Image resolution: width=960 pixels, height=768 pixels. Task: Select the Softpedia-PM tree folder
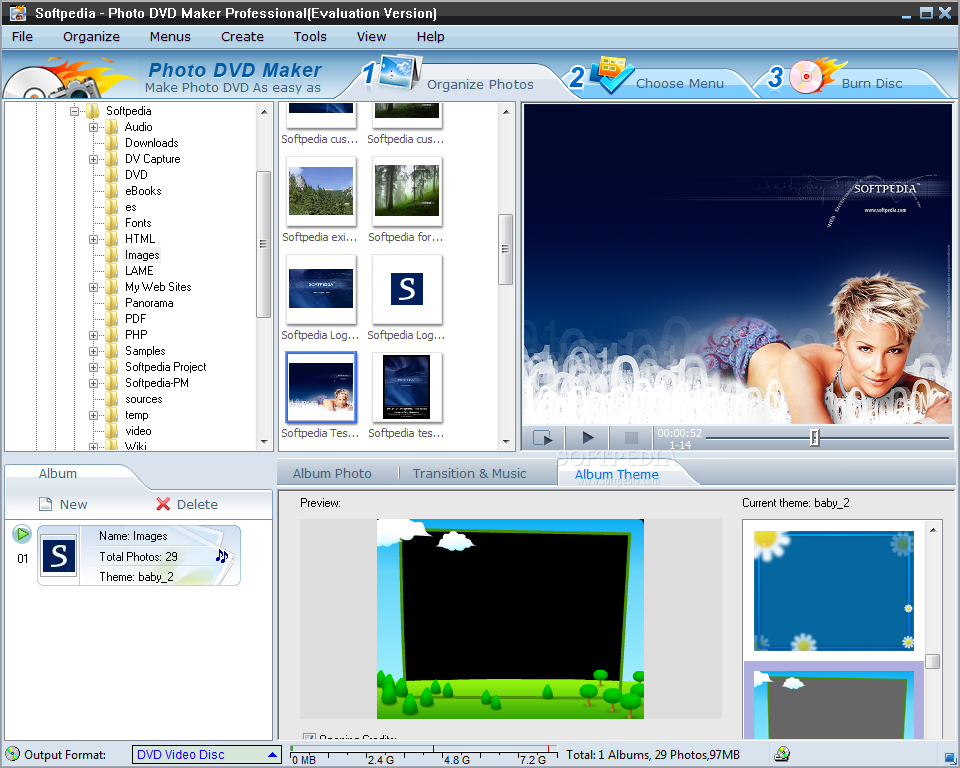coord(157,383)
